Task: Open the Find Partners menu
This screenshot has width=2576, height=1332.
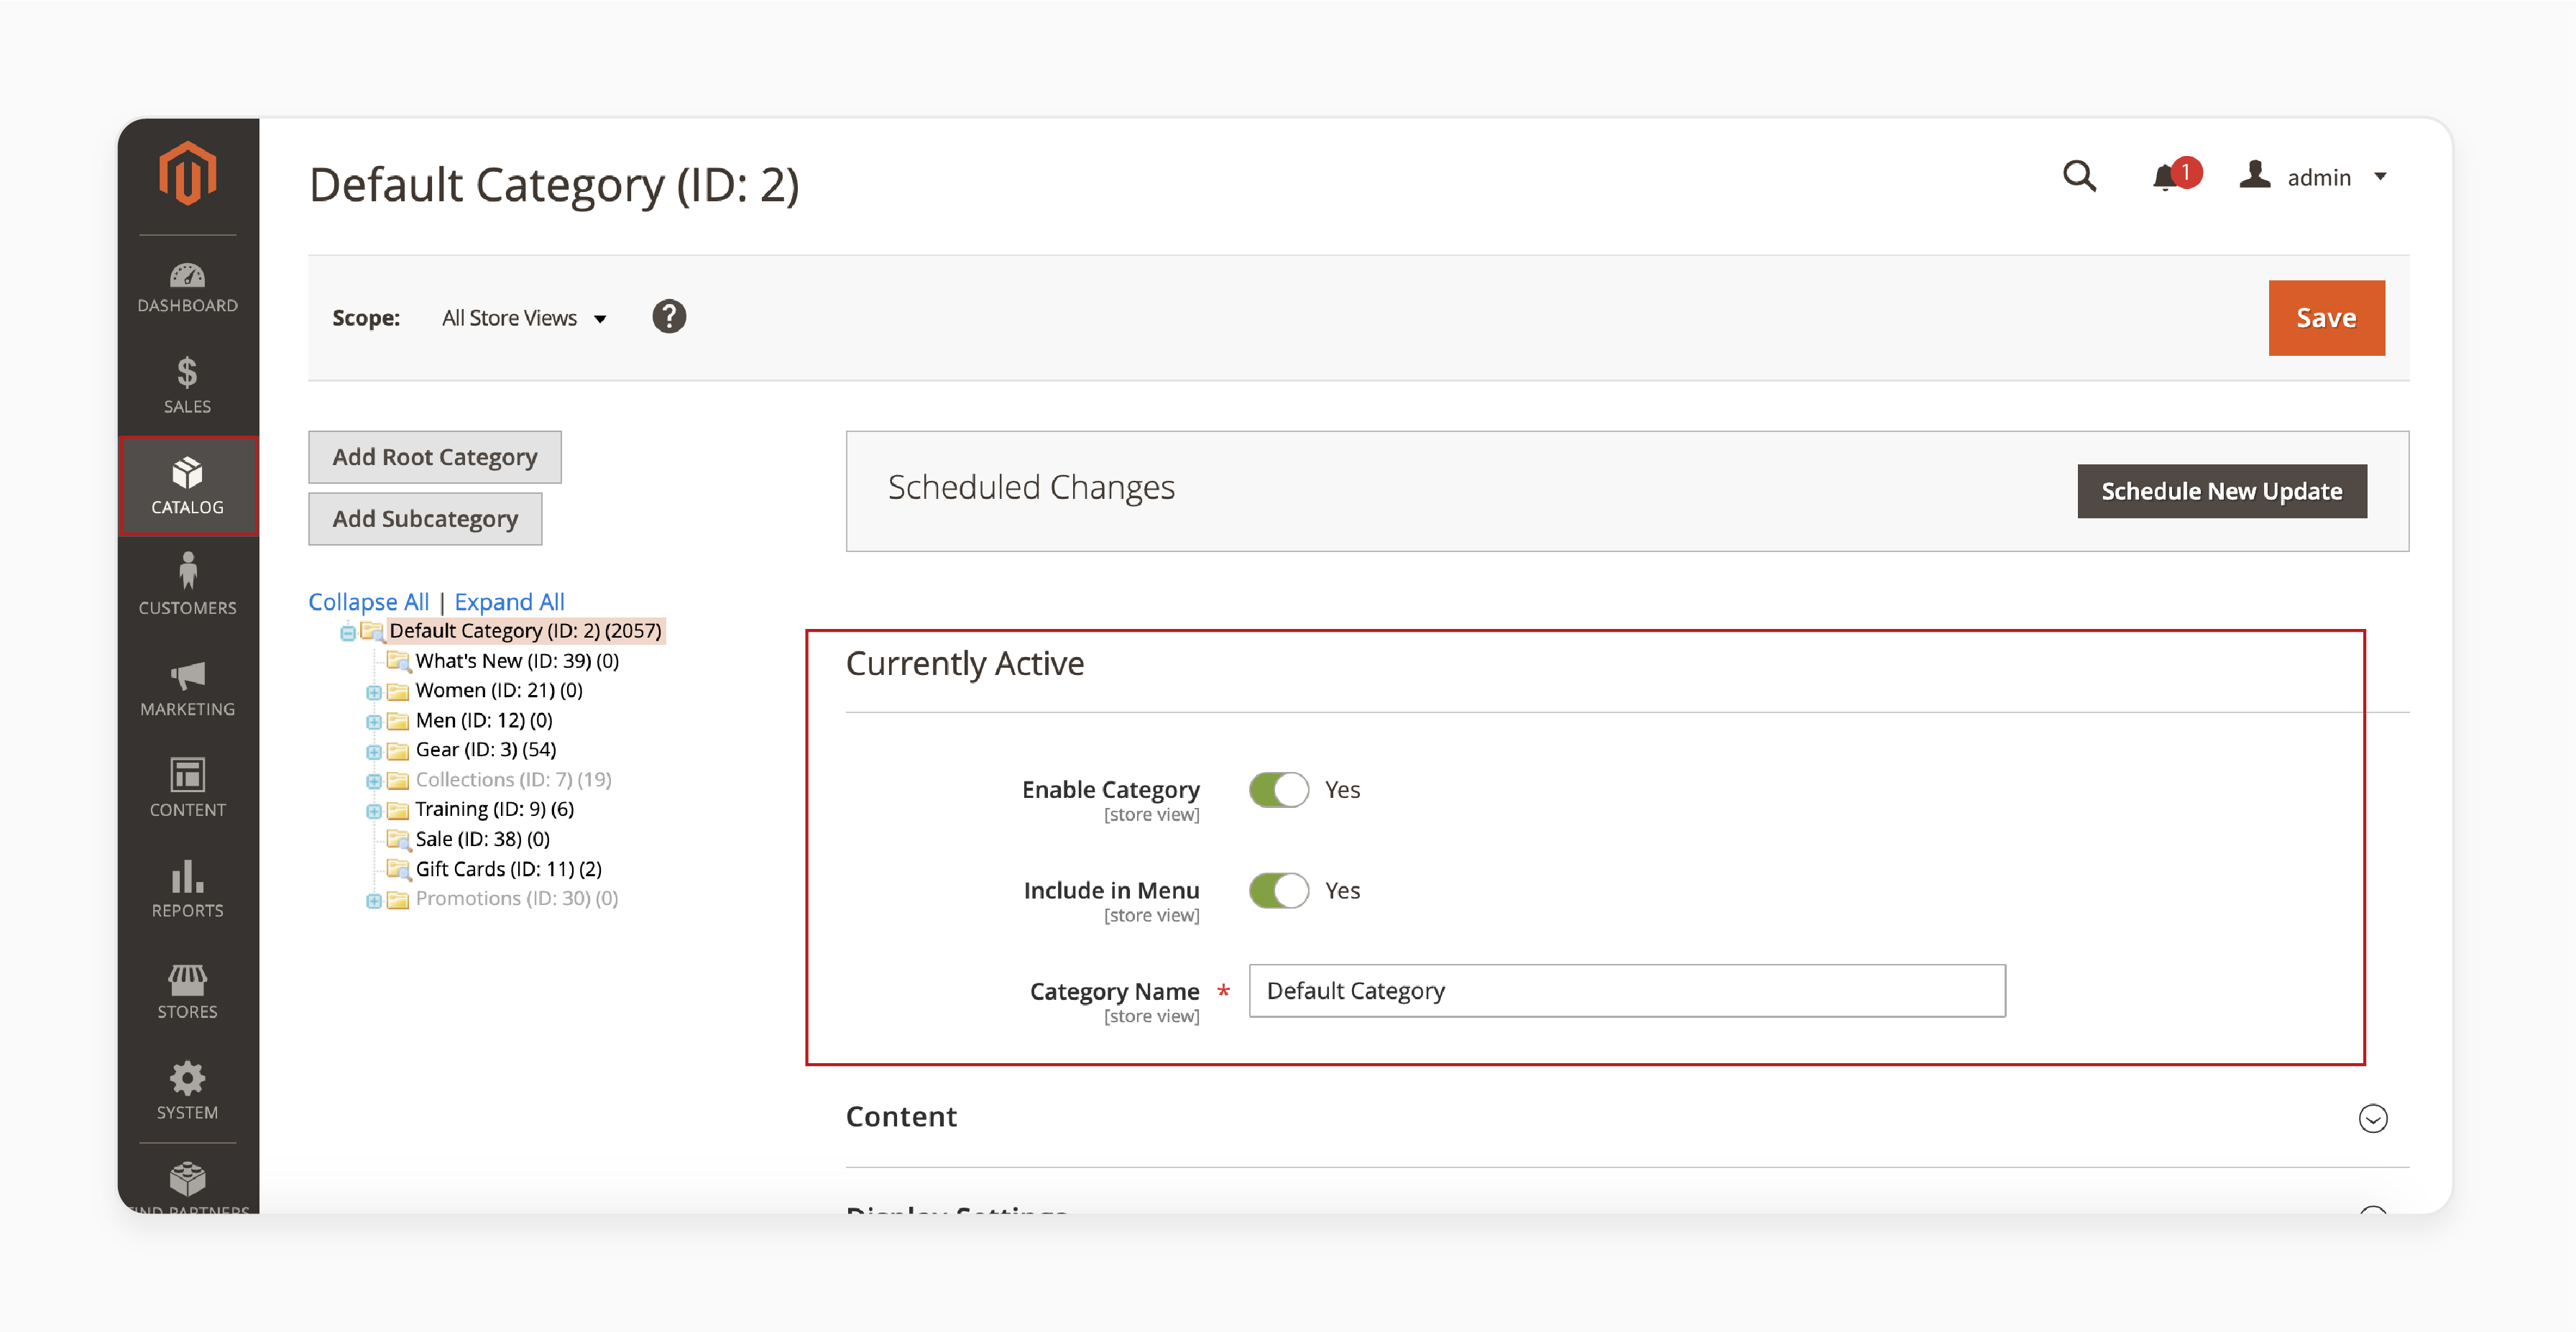Action: pyautogui.click(x=187, y=1187)
